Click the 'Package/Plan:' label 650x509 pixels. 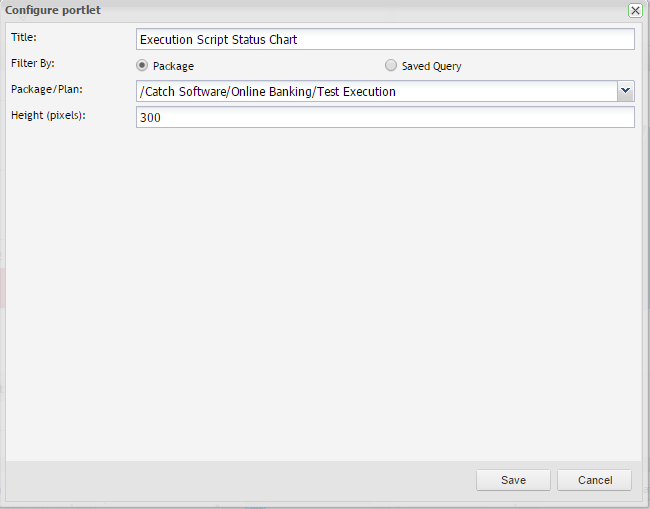pos(45,90)
